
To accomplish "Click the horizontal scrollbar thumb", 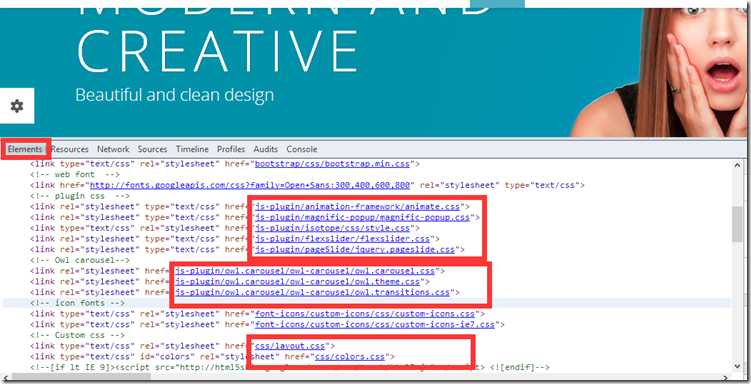I will point(80,377).
